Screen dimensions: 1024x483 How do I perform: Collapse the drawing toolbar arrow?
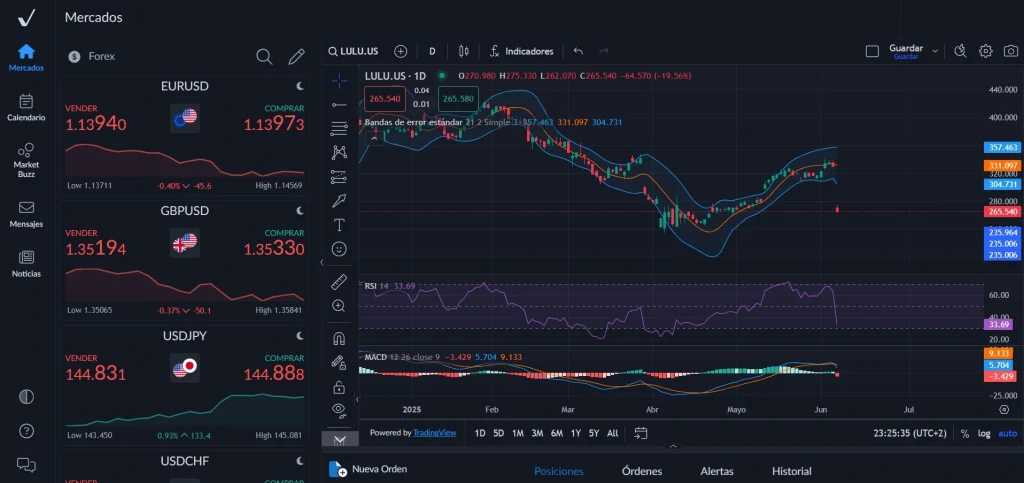coord(357,399)
